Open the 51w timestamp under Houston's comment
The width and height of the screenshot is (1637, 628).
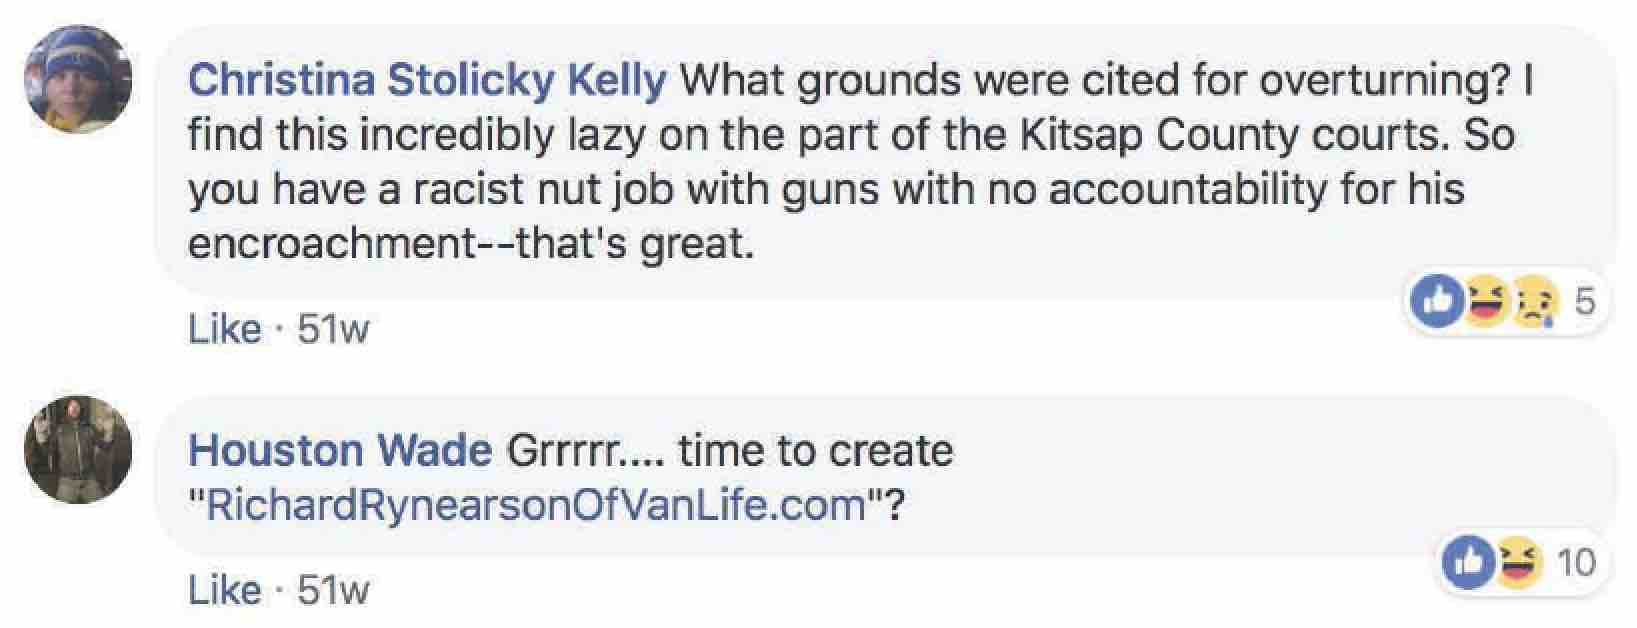(x=334, y=590)
